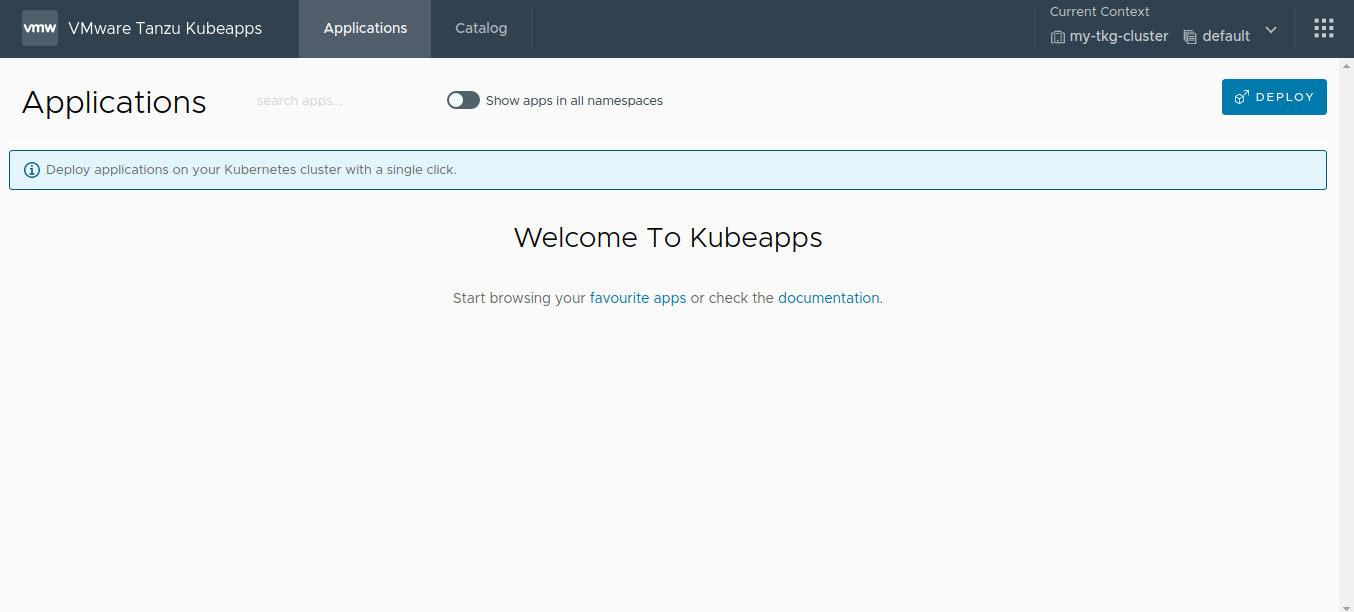This screenshot has height=612, width=1354.
Task: Click the deploy applications info banner
Action: point(668,169)
